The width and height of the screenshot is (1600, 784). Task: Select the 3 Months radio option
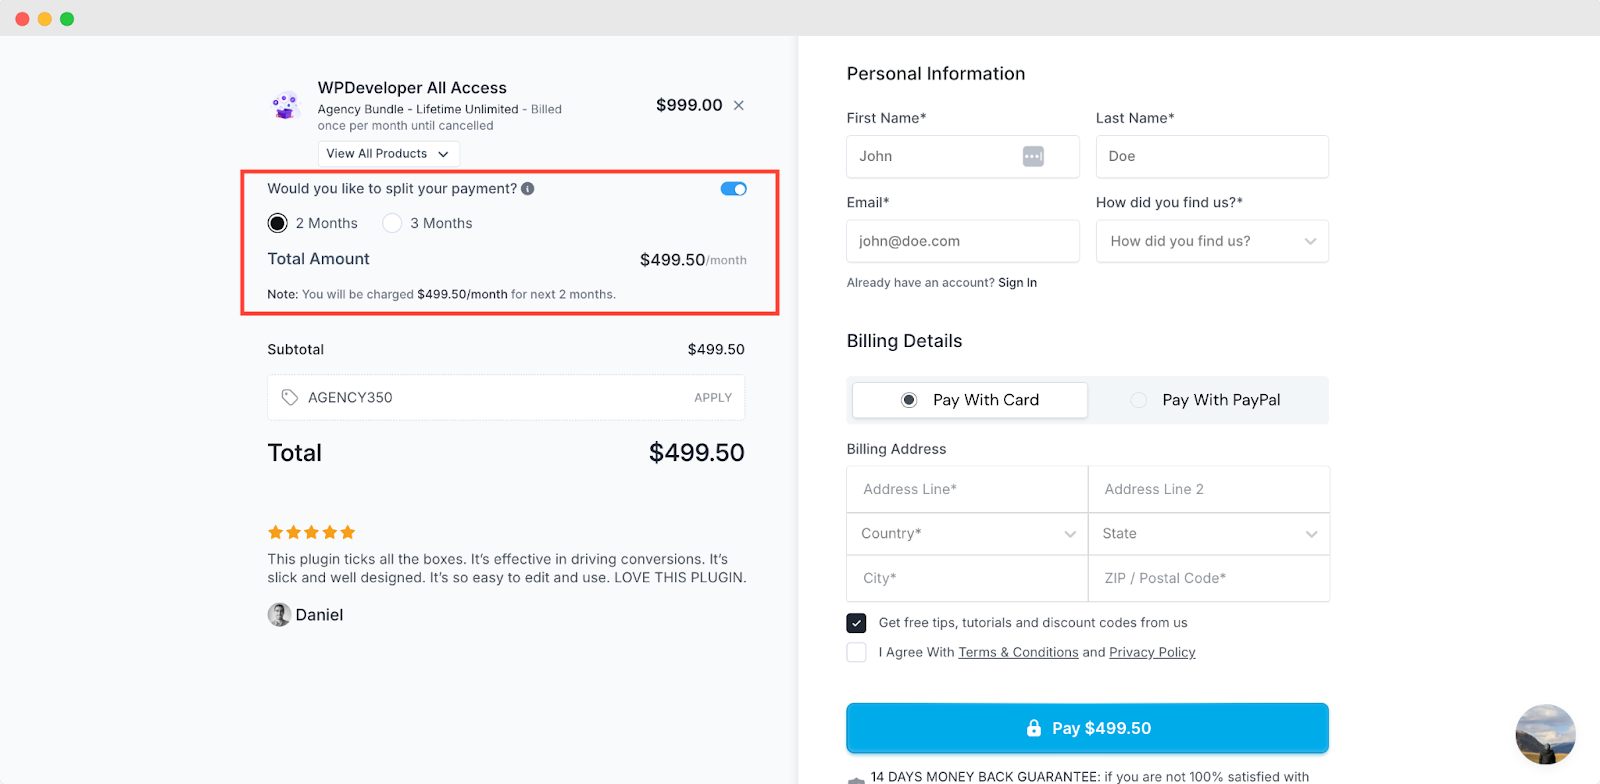392,223
